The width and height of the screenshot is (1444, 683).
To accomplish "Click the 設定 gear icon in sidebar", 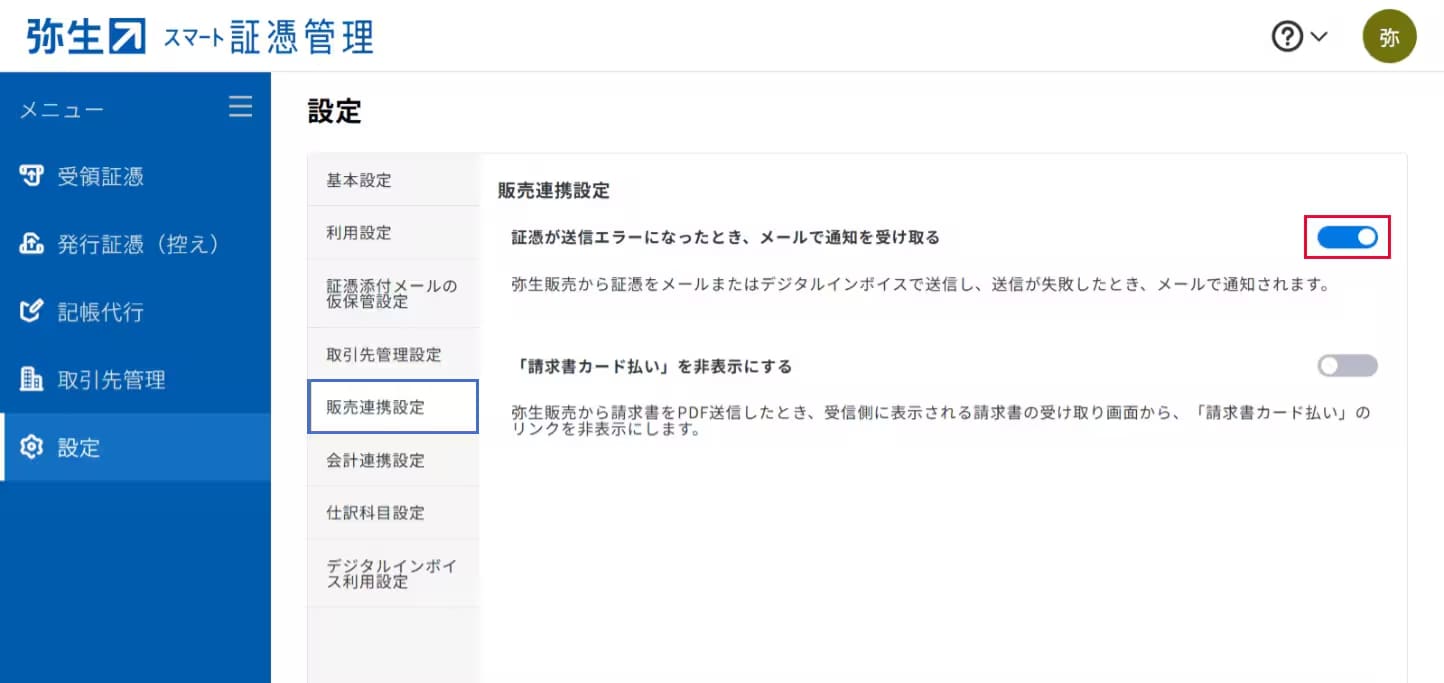I will point(32,448).
